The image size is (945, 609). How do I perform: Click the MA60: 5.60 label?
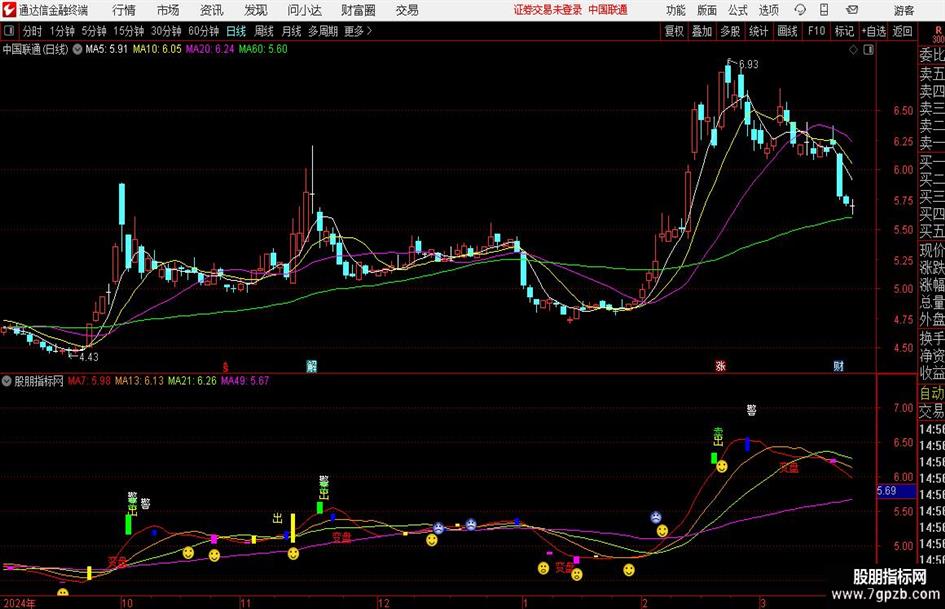coord(263,49)
